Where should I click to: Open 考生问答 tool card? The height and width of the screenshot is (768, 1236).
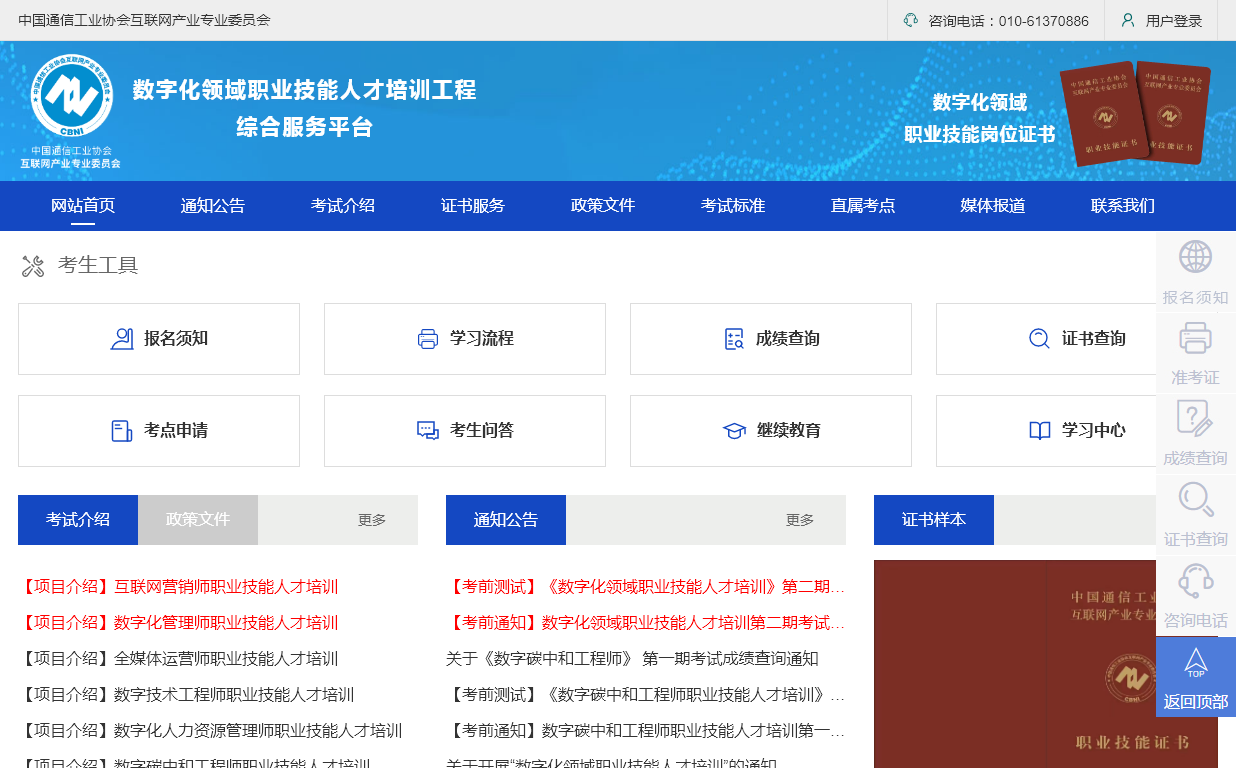pos(465,431)
